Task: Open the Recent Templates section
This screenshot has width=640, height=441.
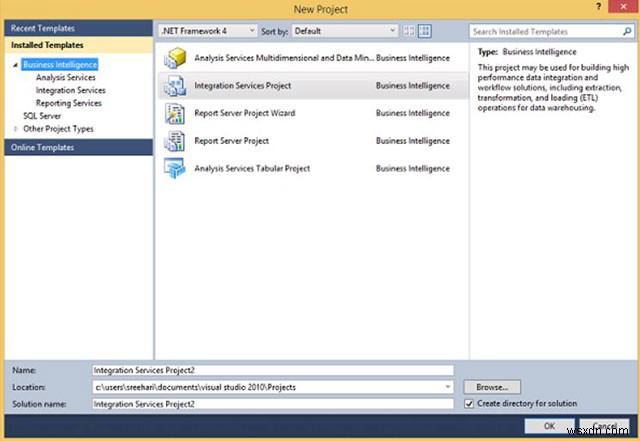Action: (78, 28)
